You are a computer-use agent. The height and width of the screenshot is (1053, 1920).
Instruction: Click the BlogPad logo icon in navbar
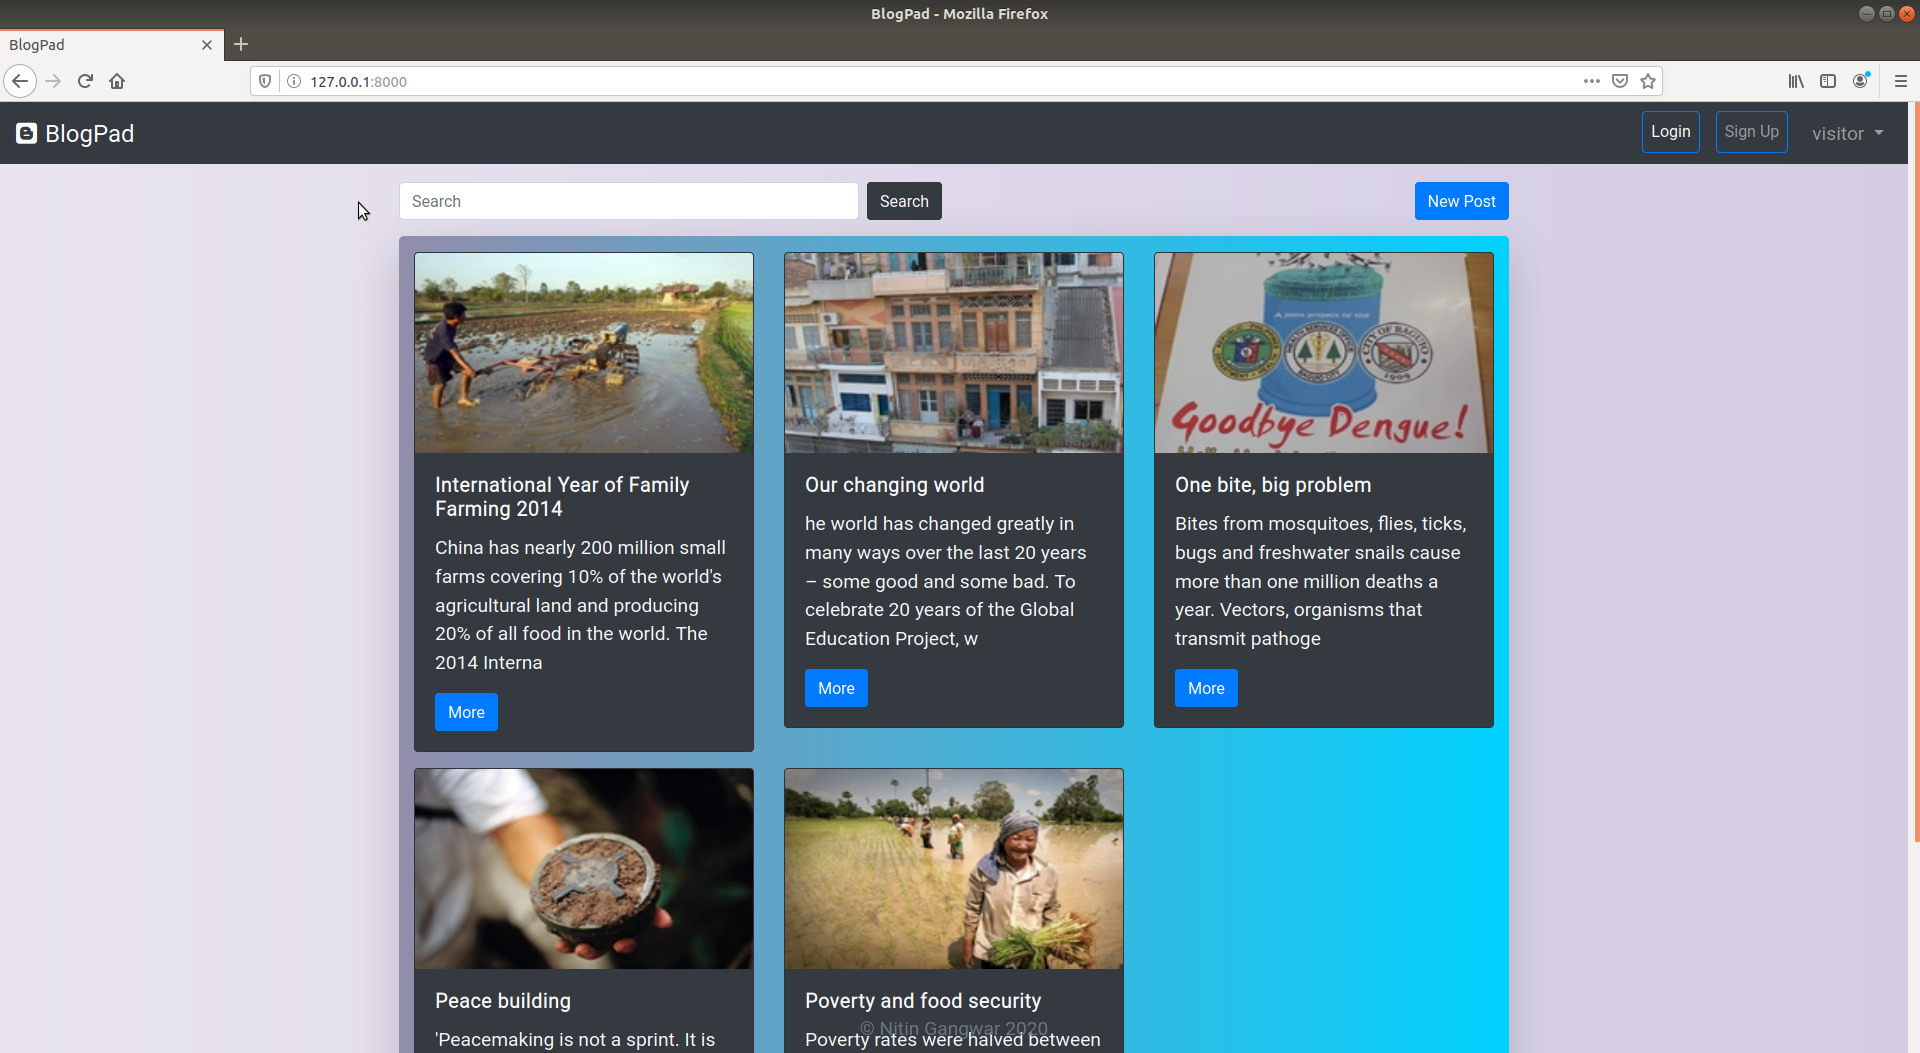pos(27,133)
